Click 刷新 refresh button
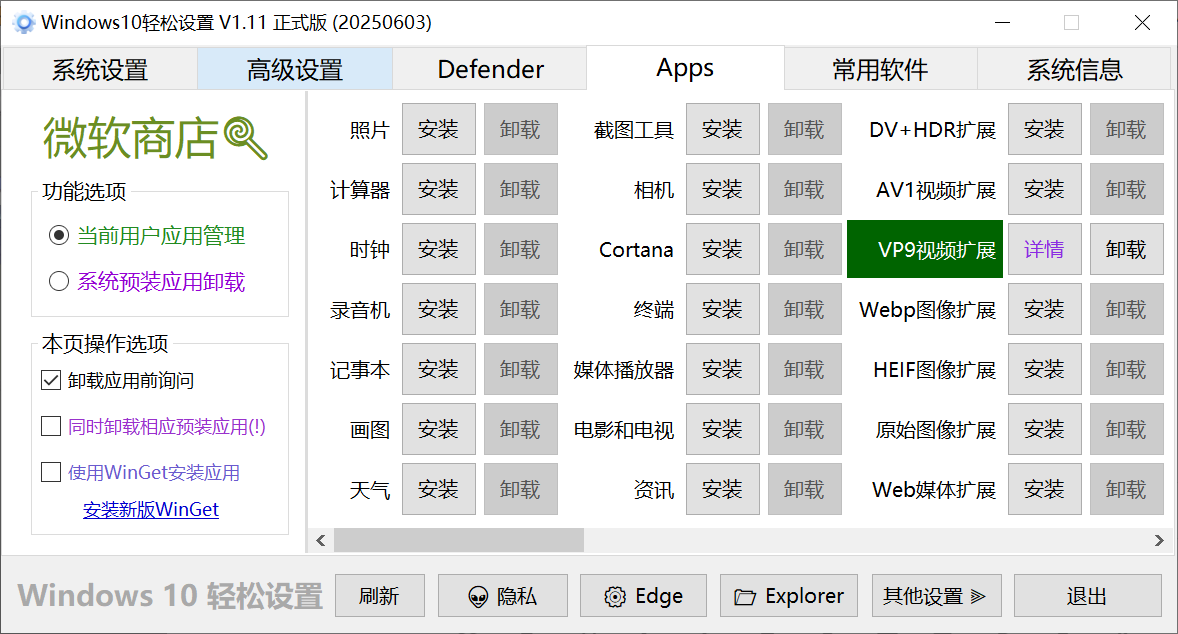Viewport: 1178px width, 634px height. tap(379, 596)
